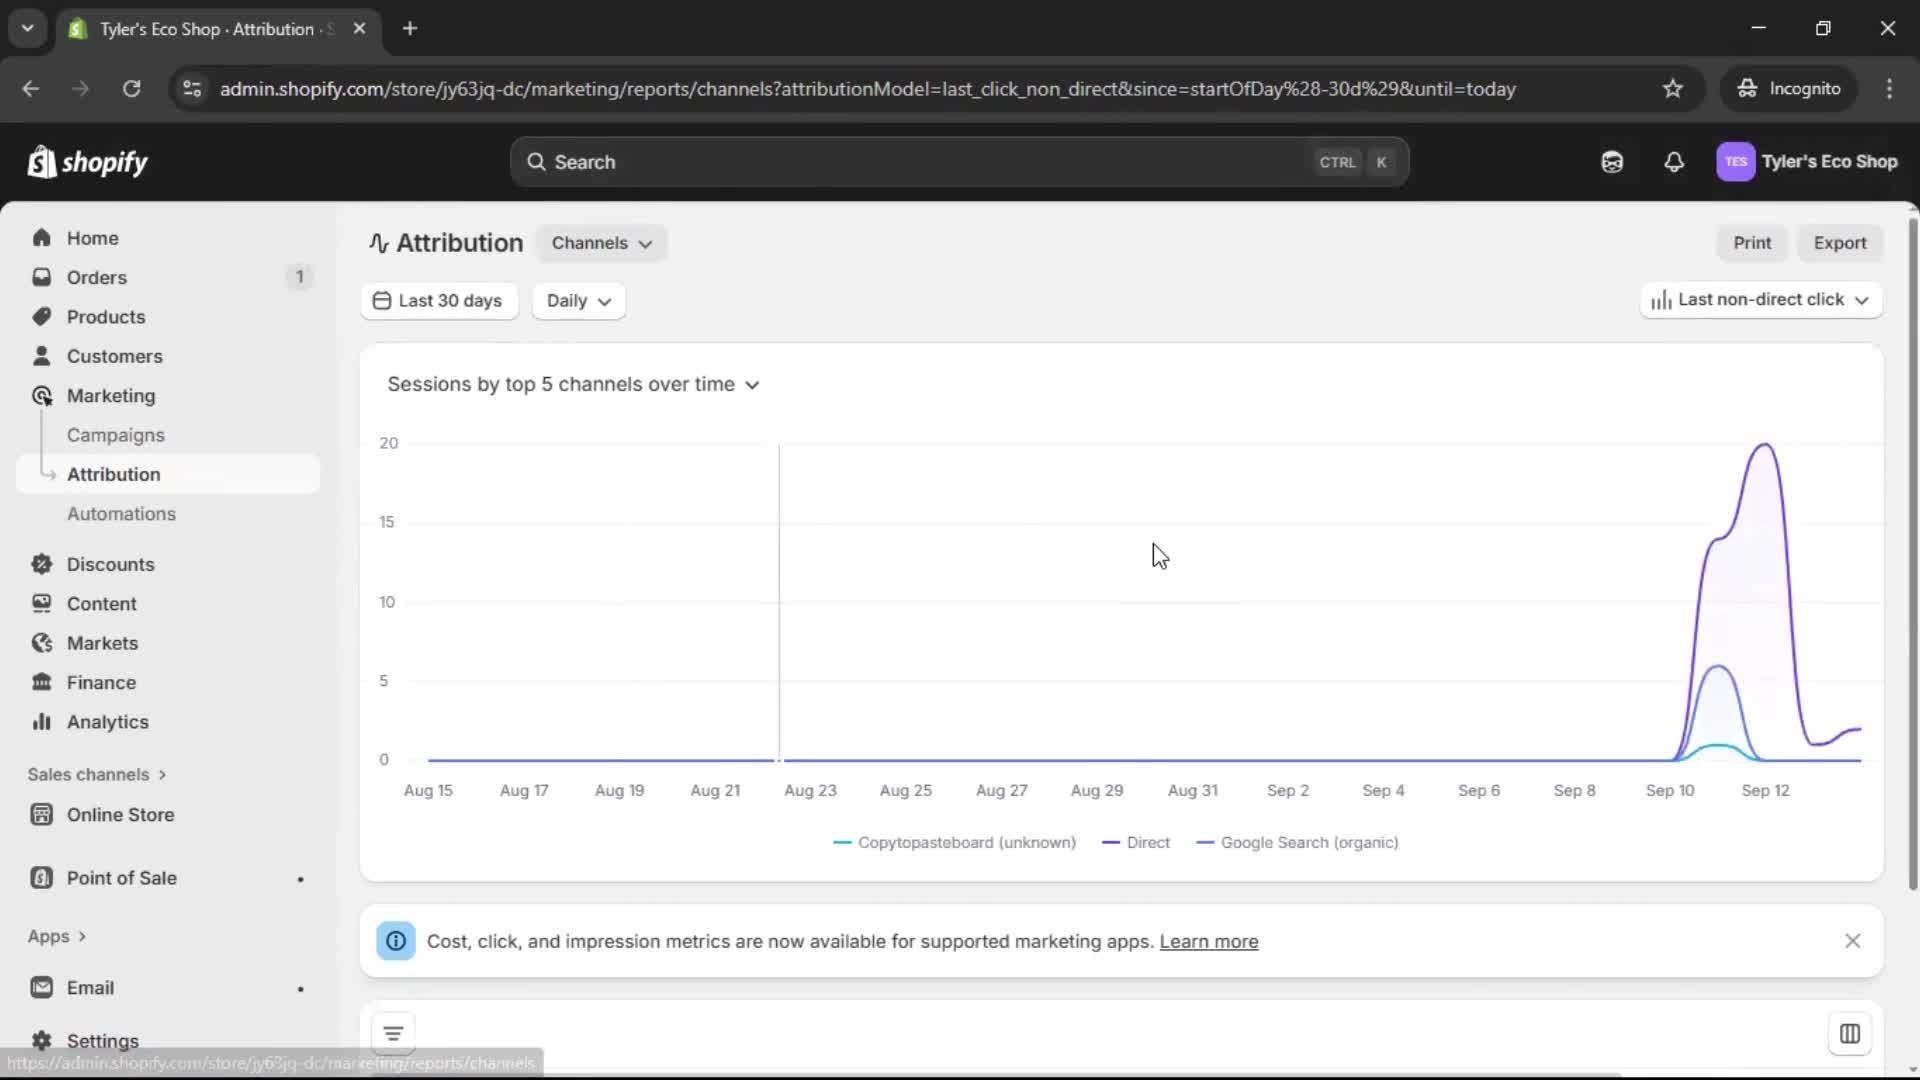Open the Channels dropdown
1920x1080 pixels.
(x=601, y=243)
